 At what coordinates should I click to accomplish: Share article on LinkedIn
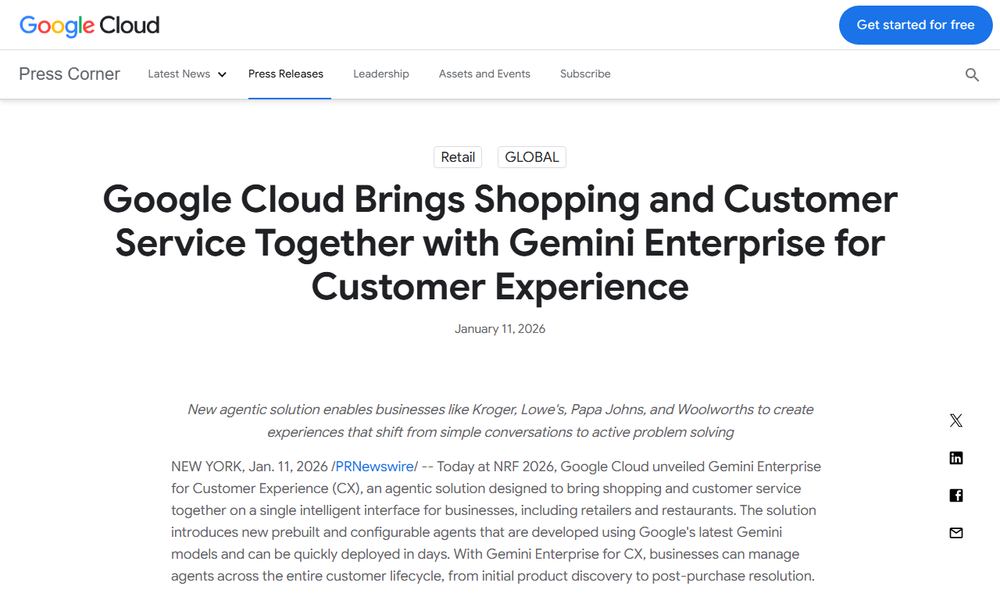[x=956, y=458]
